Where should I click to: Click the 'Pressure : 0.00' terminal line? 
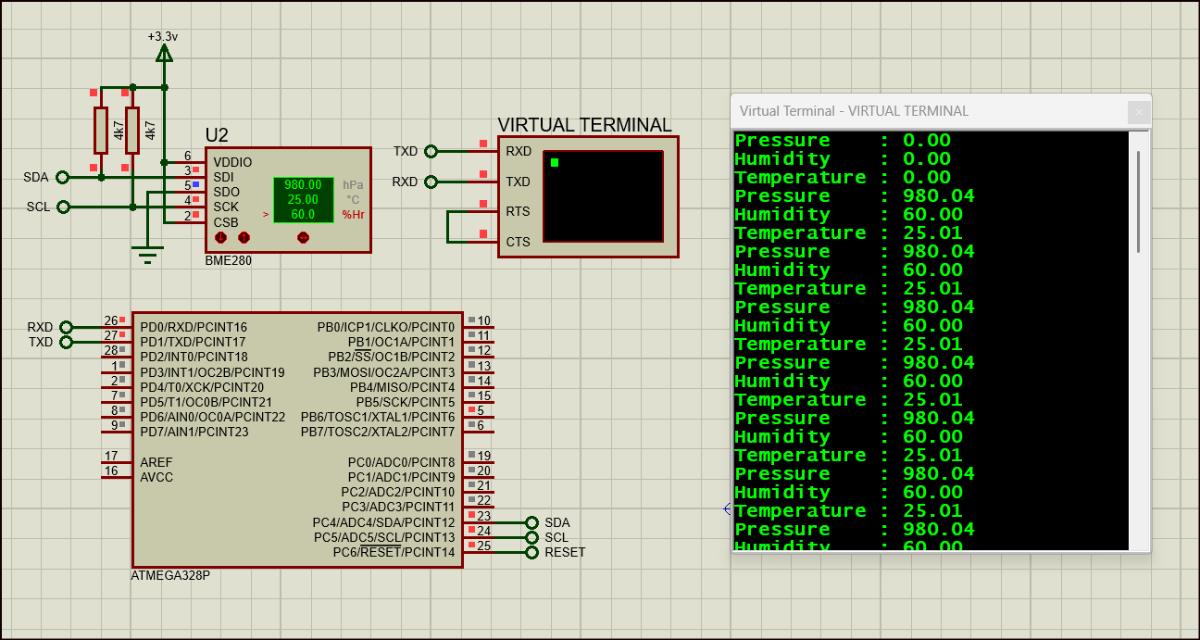842,140
